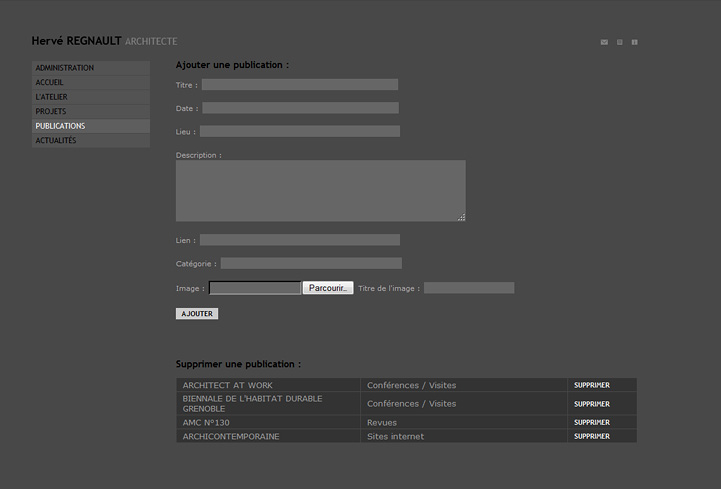The image size is (721, 489).
Task: Open ACTUALITÉS in the sidebar
Action: 91,140
